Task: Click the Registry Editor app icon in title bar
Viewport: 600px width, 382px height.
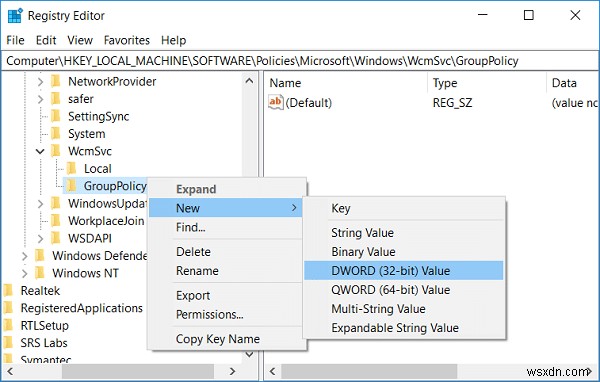Action: tap(15, 16)
